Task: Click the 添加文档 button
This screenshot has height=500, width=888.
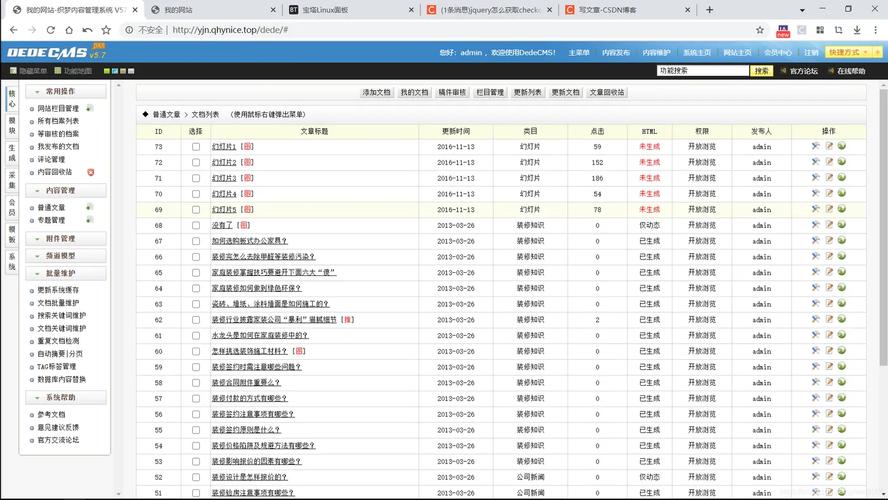Action: pyautogui.click(x=376, y=92)
